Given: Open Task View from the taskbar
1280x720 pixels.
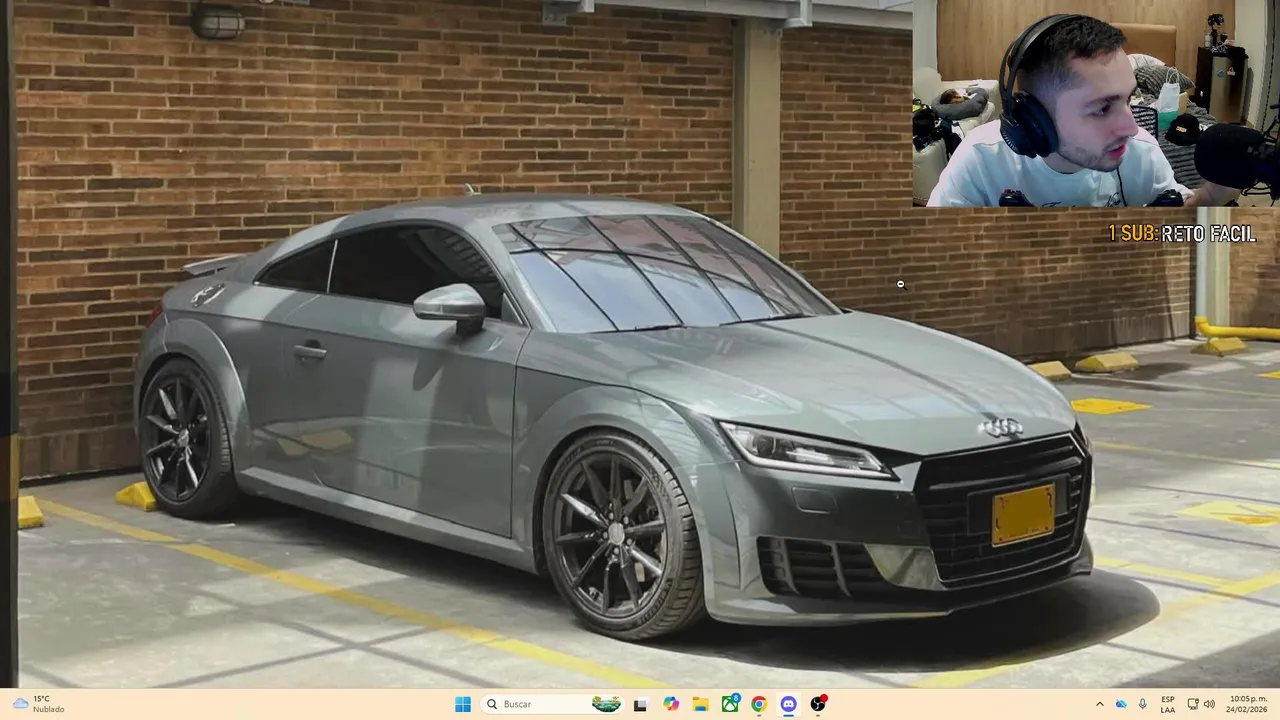Looking at the screenshot, I should (x=641, y=704).
